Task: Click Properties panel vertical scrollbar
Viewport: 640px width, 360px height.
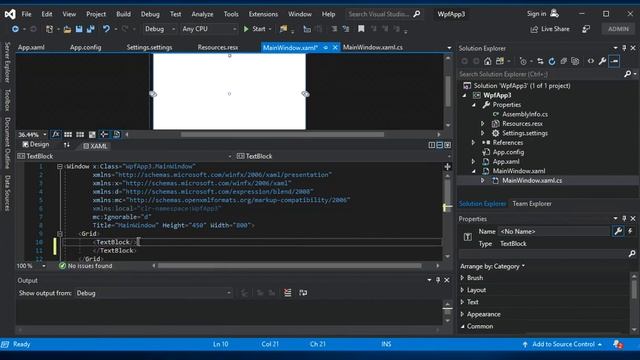Action: click(634, 289)
